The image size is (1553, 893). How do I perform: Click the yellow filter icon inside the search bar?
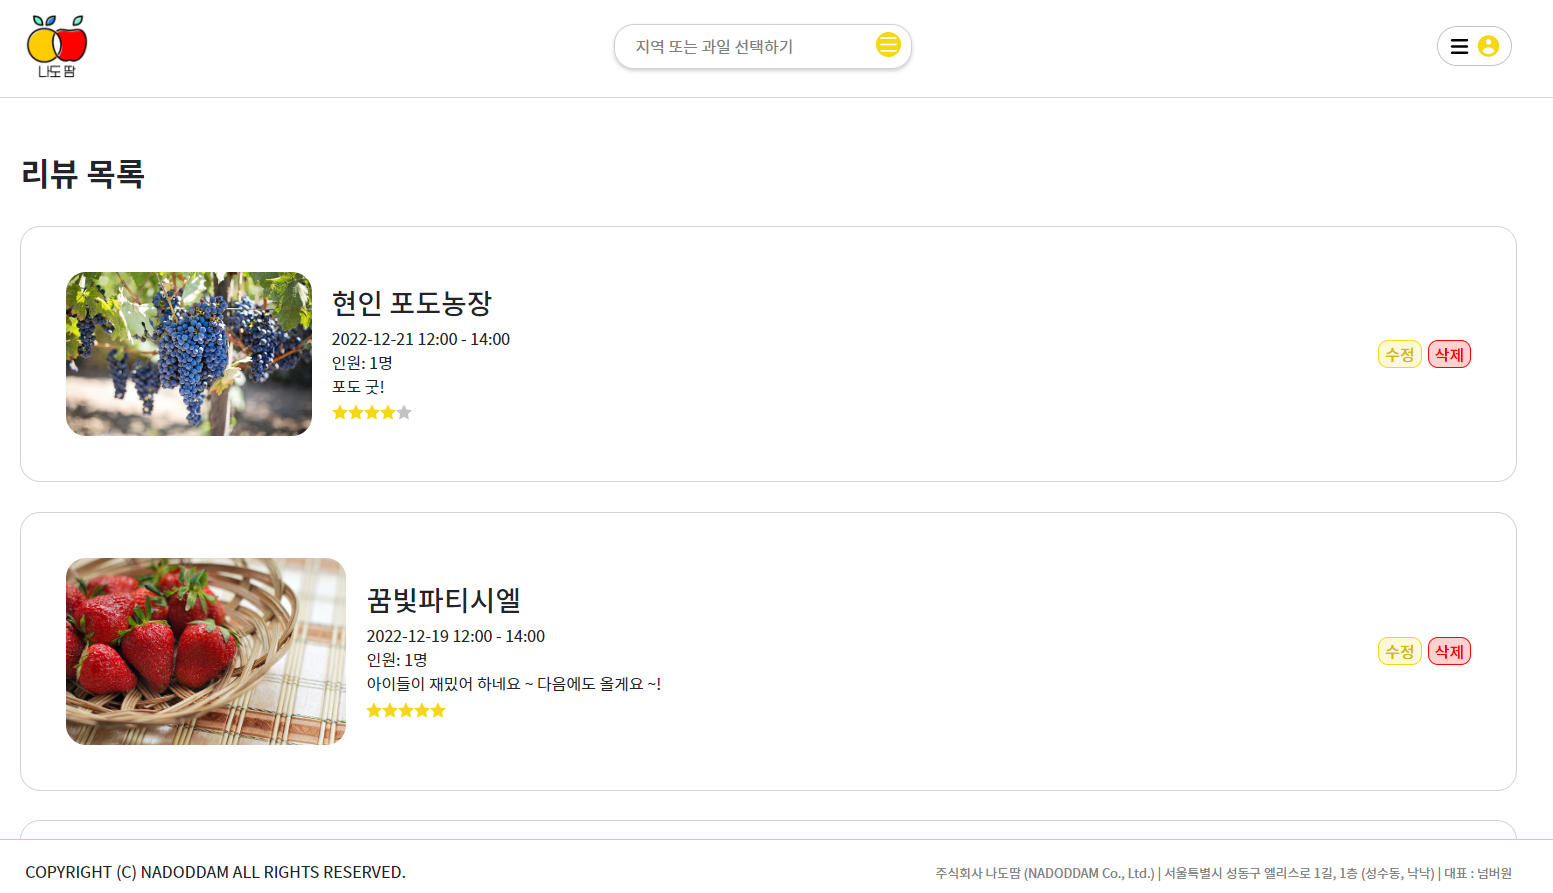click(x=888, y=45)
